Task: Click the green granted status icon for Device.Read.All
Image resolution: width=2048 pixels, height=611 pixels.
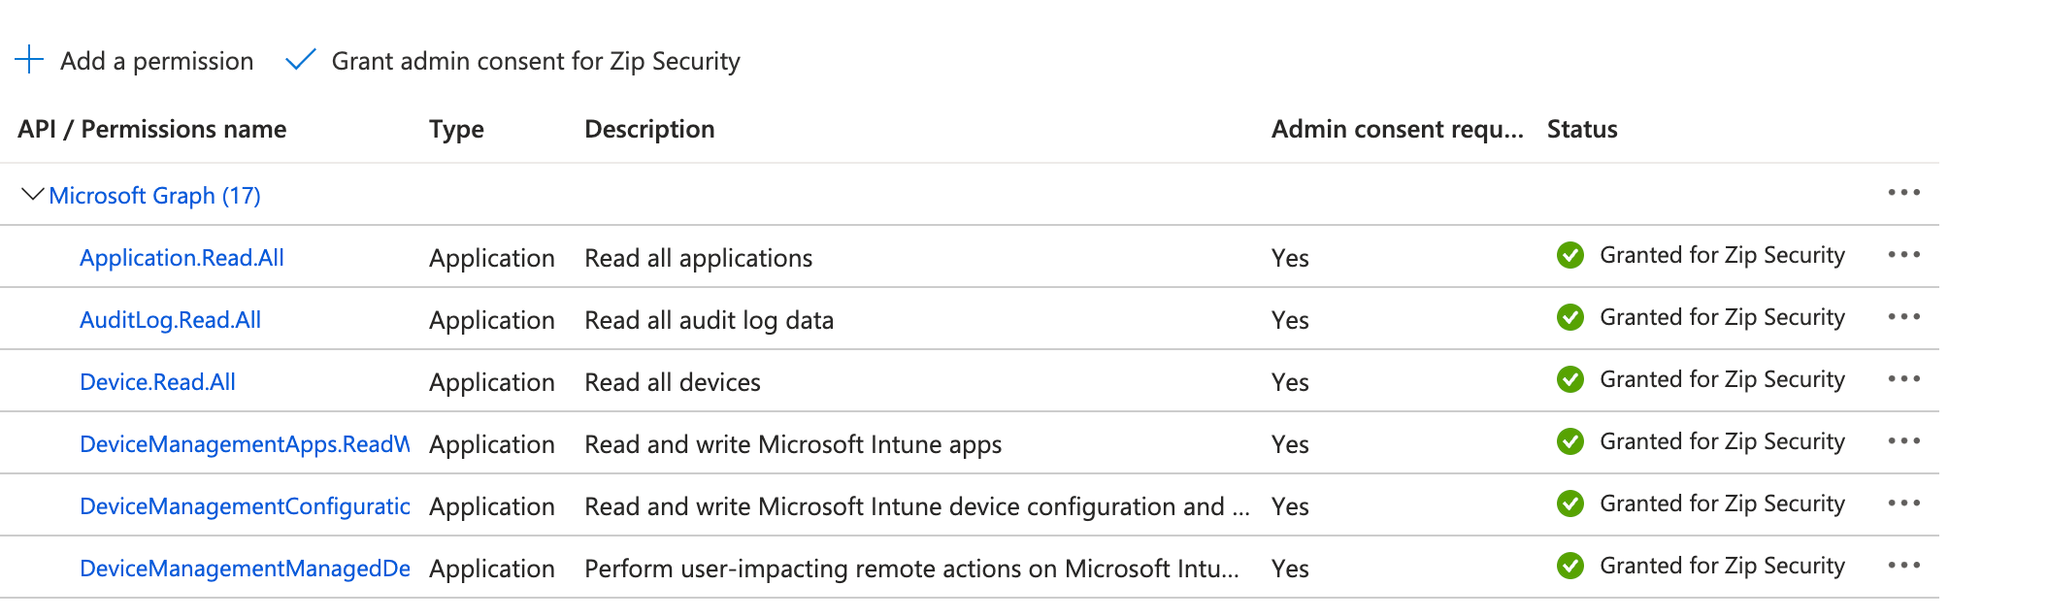Action: 1570,380
